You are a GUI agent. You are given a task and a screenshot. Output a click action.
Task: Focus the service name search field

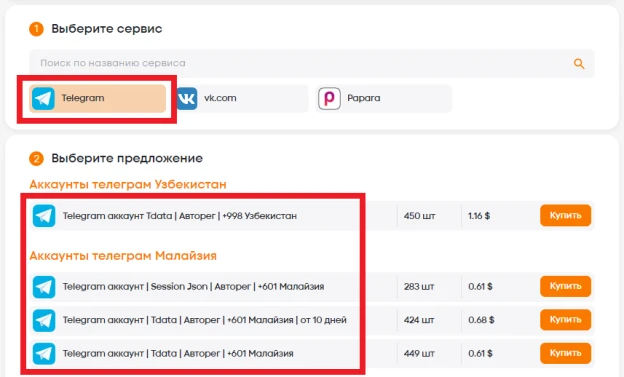(312, 63)
